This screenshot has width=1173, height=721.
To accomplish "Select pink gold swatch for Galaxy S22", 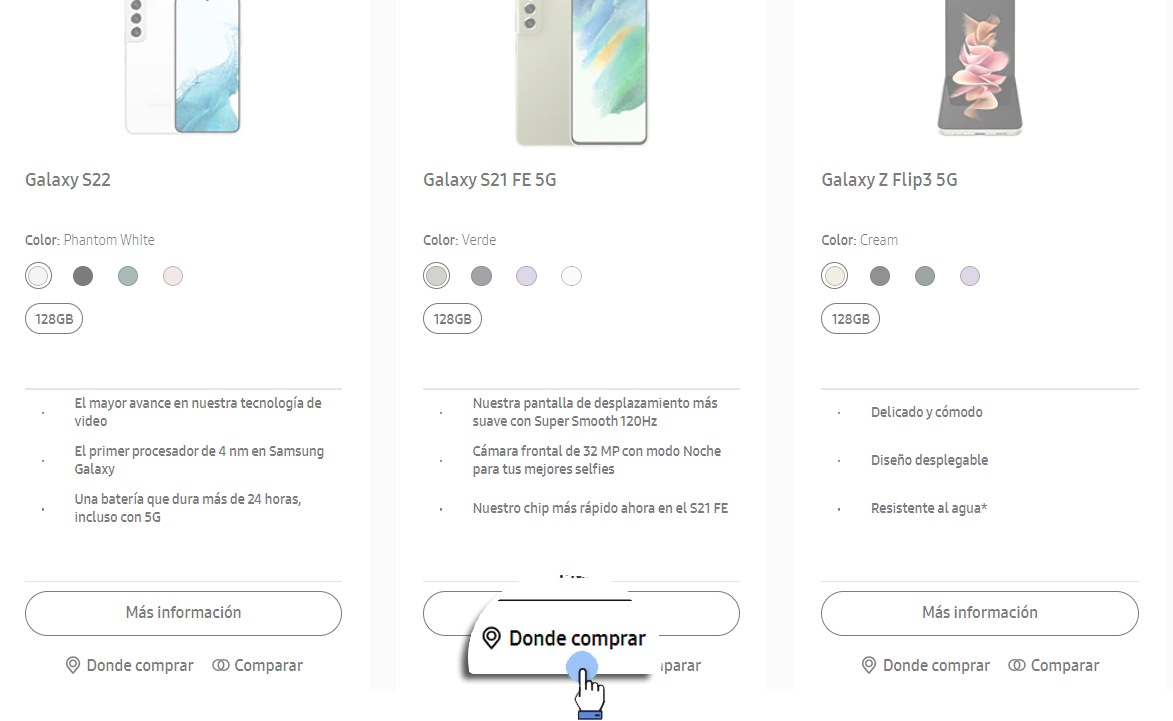I will 173,276.
